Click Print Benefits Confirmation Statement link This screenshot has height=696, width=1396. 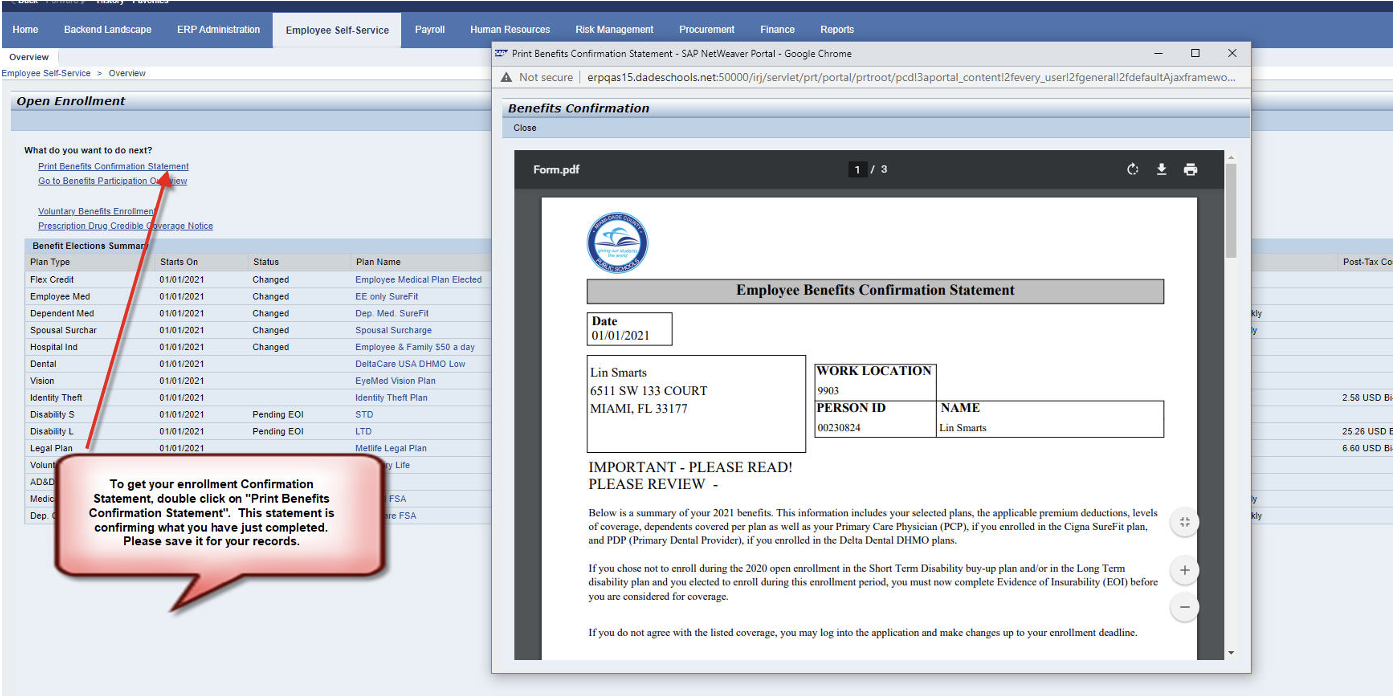pos(113,167)
